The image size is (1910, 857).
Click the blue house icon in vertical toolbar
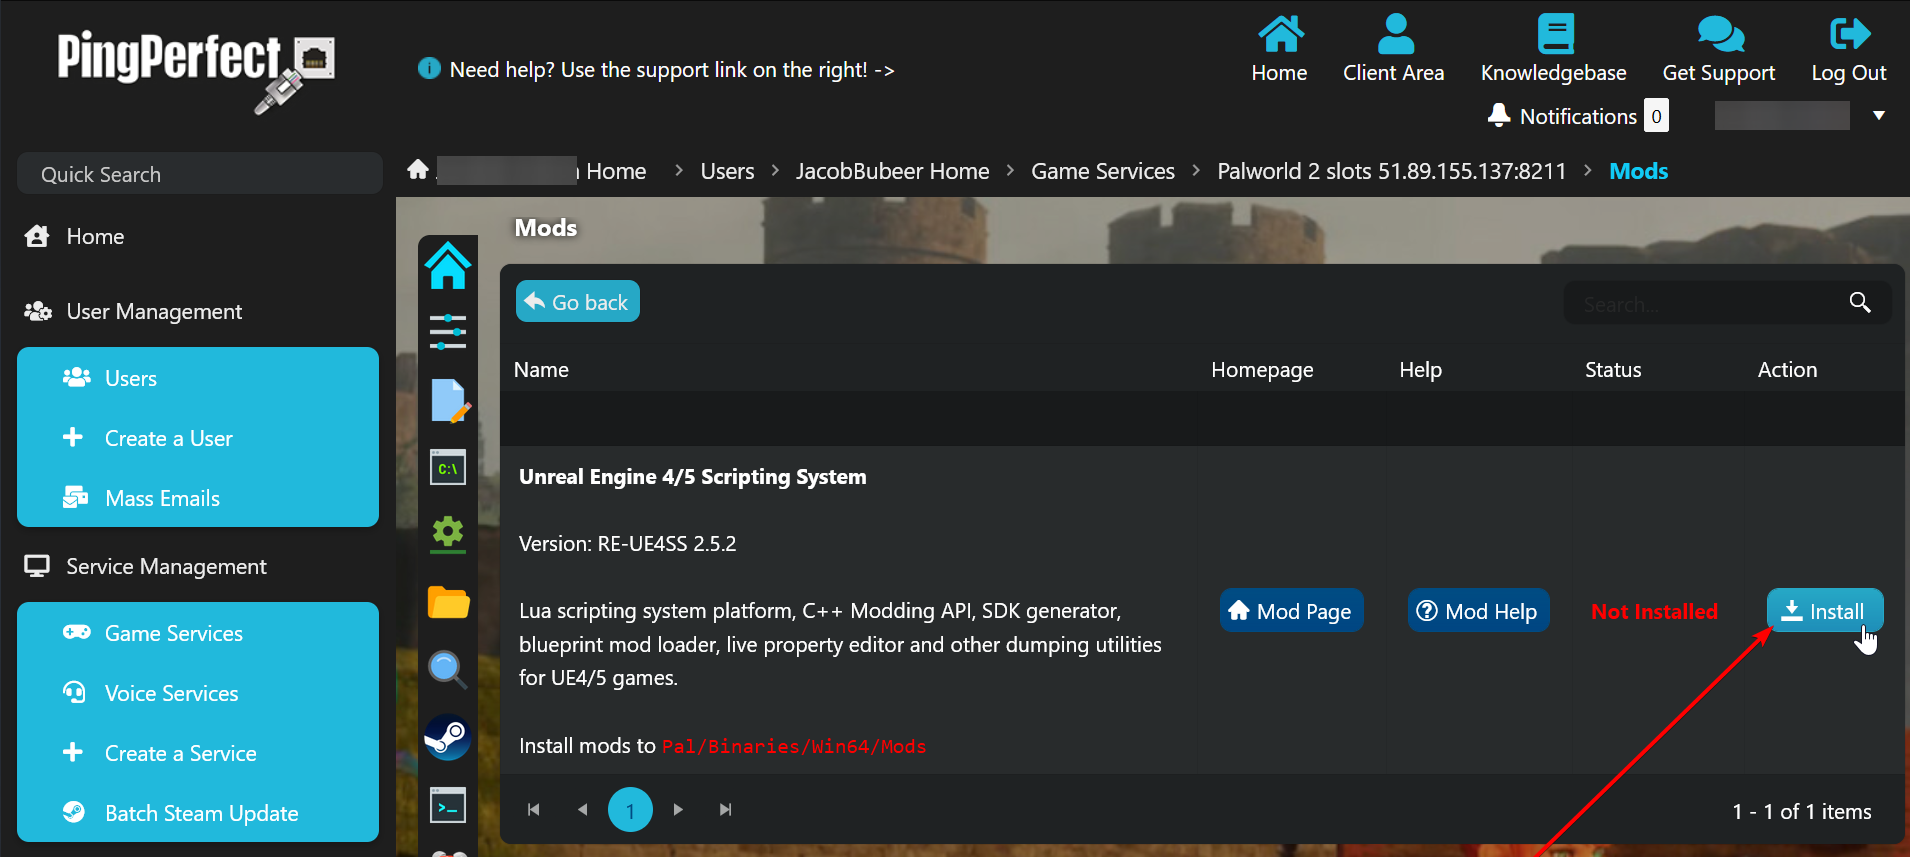point(447,266)
